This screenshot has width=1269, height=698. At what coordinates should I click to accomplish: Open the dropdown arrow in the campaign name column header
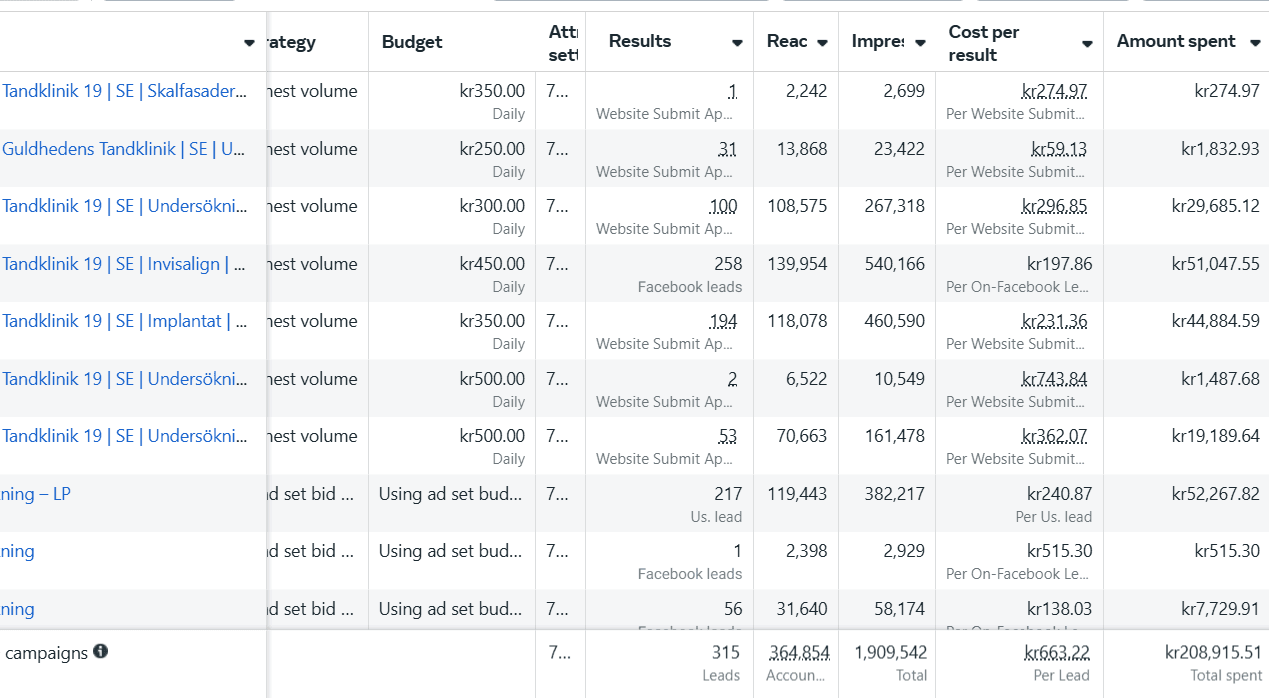(249, 43)
